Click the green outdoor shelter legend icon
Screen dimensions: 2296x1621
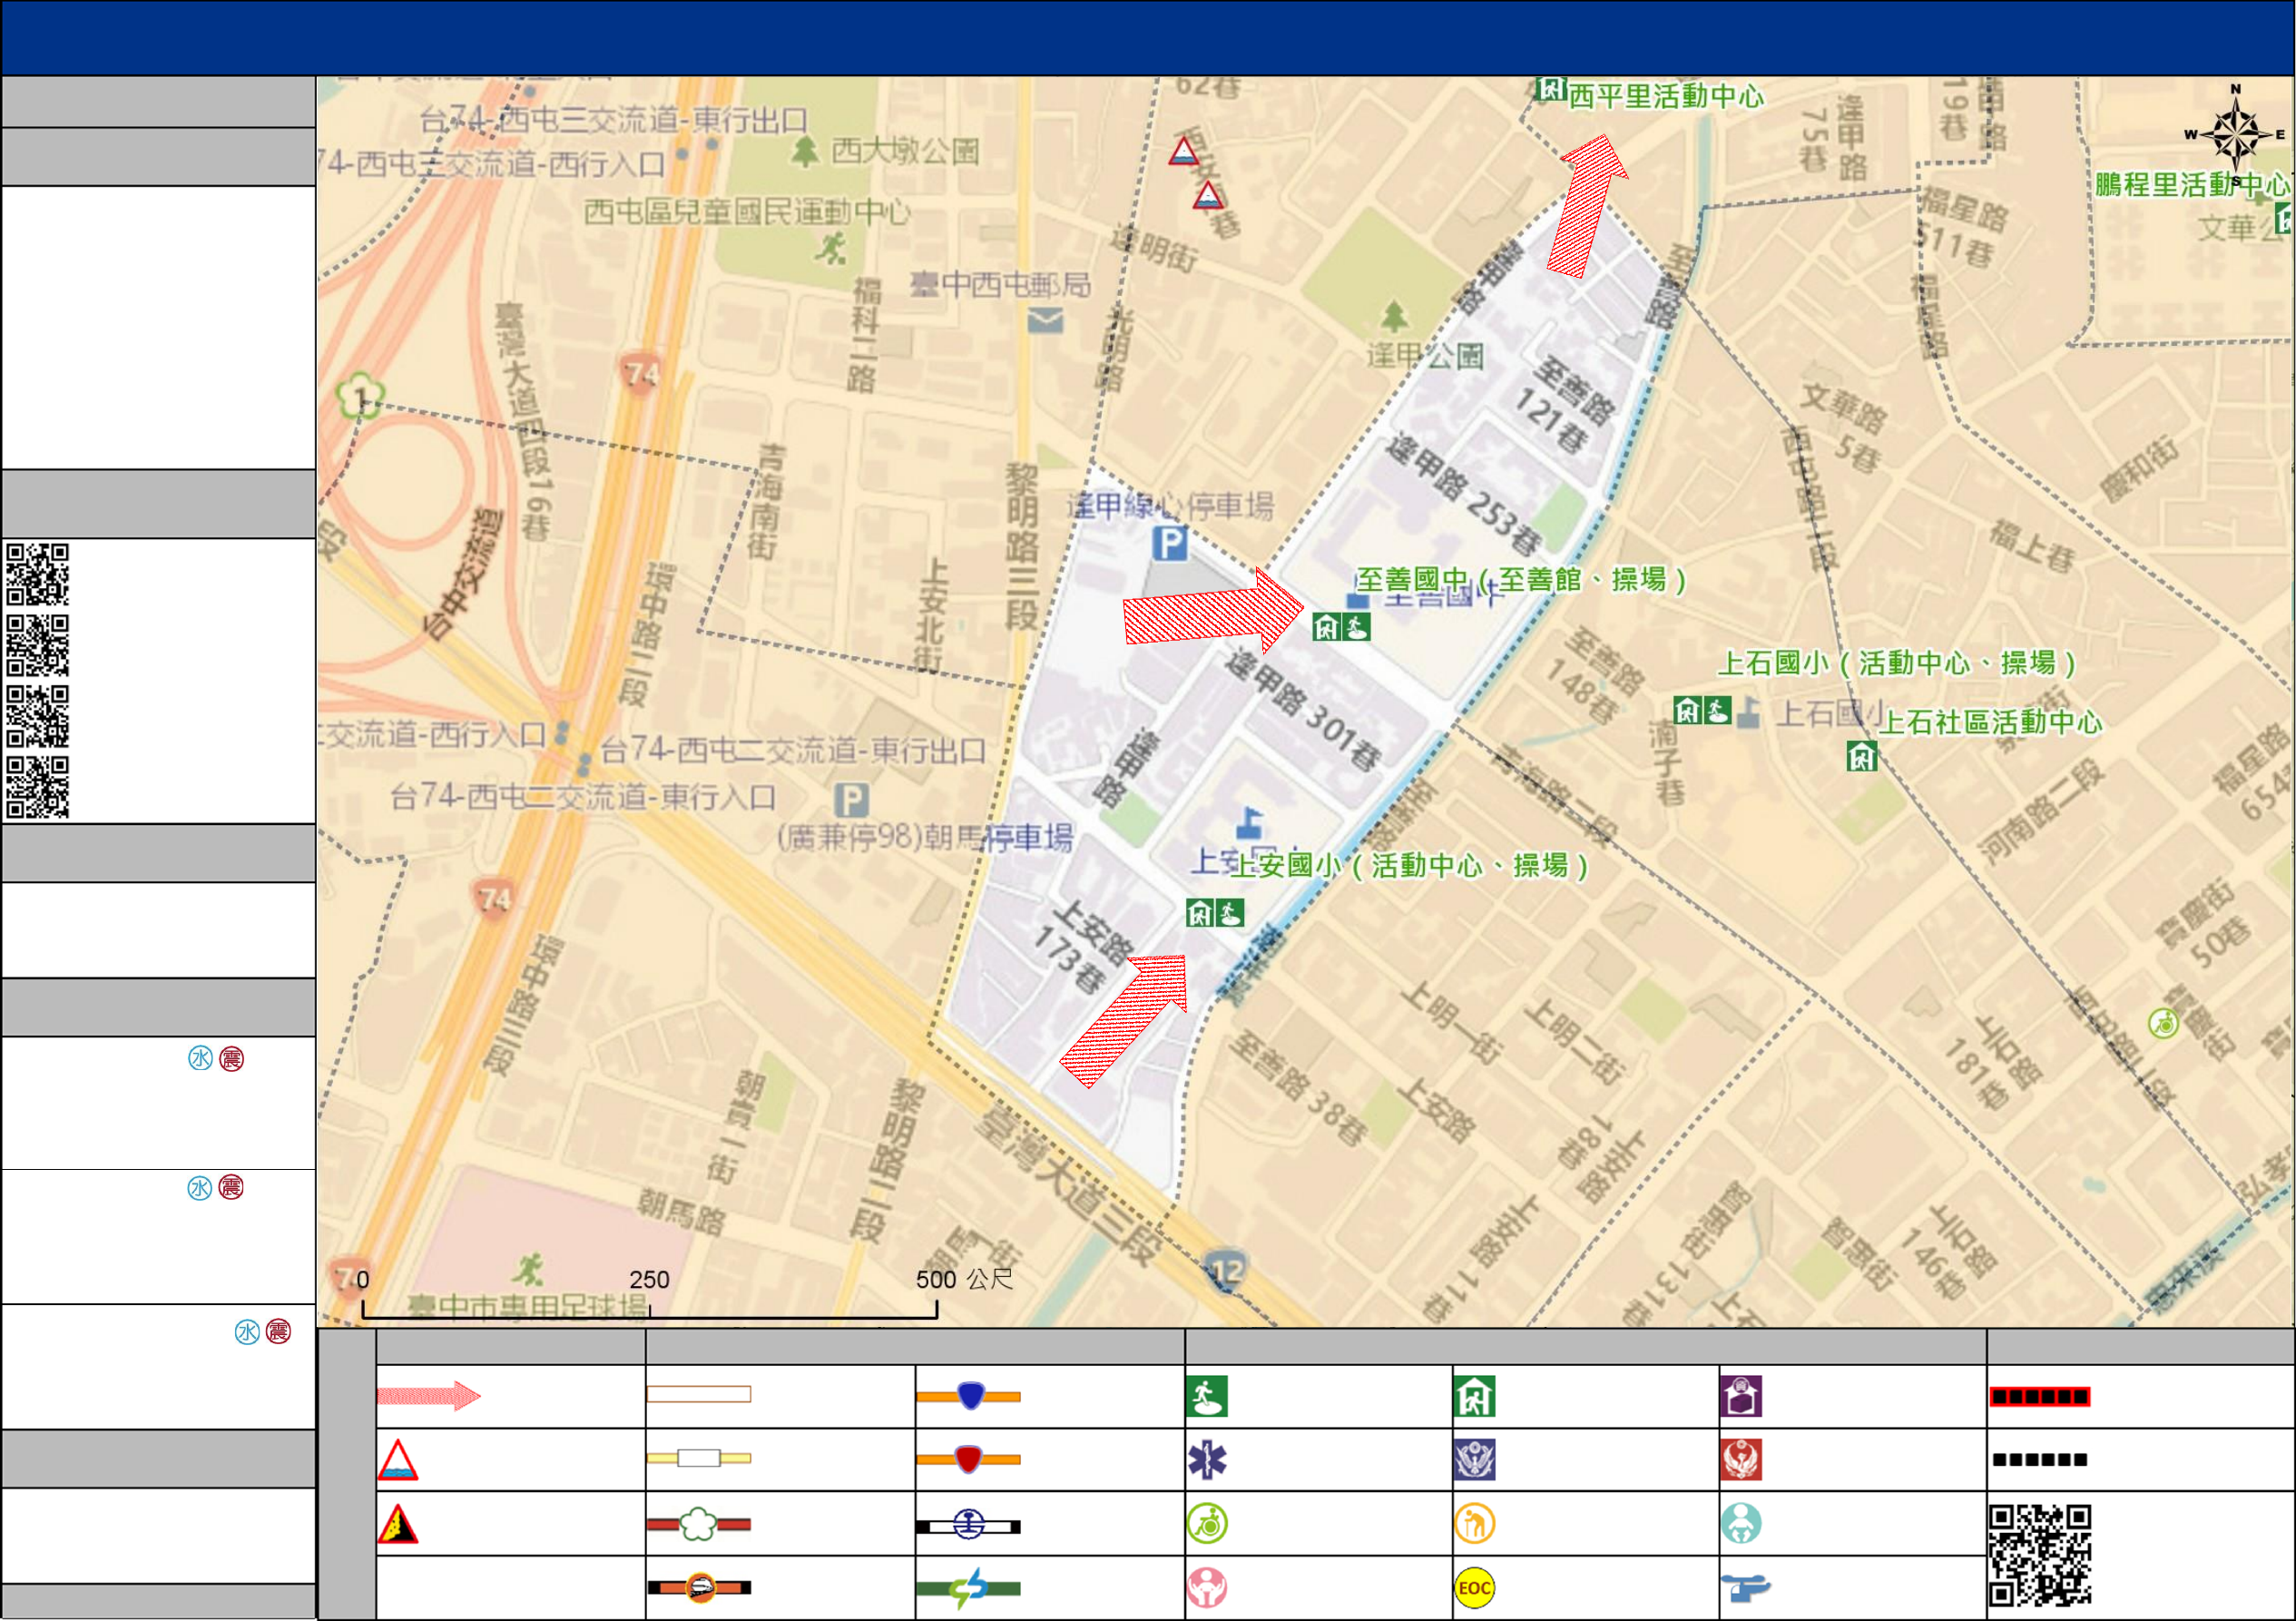point(1207,1397)
